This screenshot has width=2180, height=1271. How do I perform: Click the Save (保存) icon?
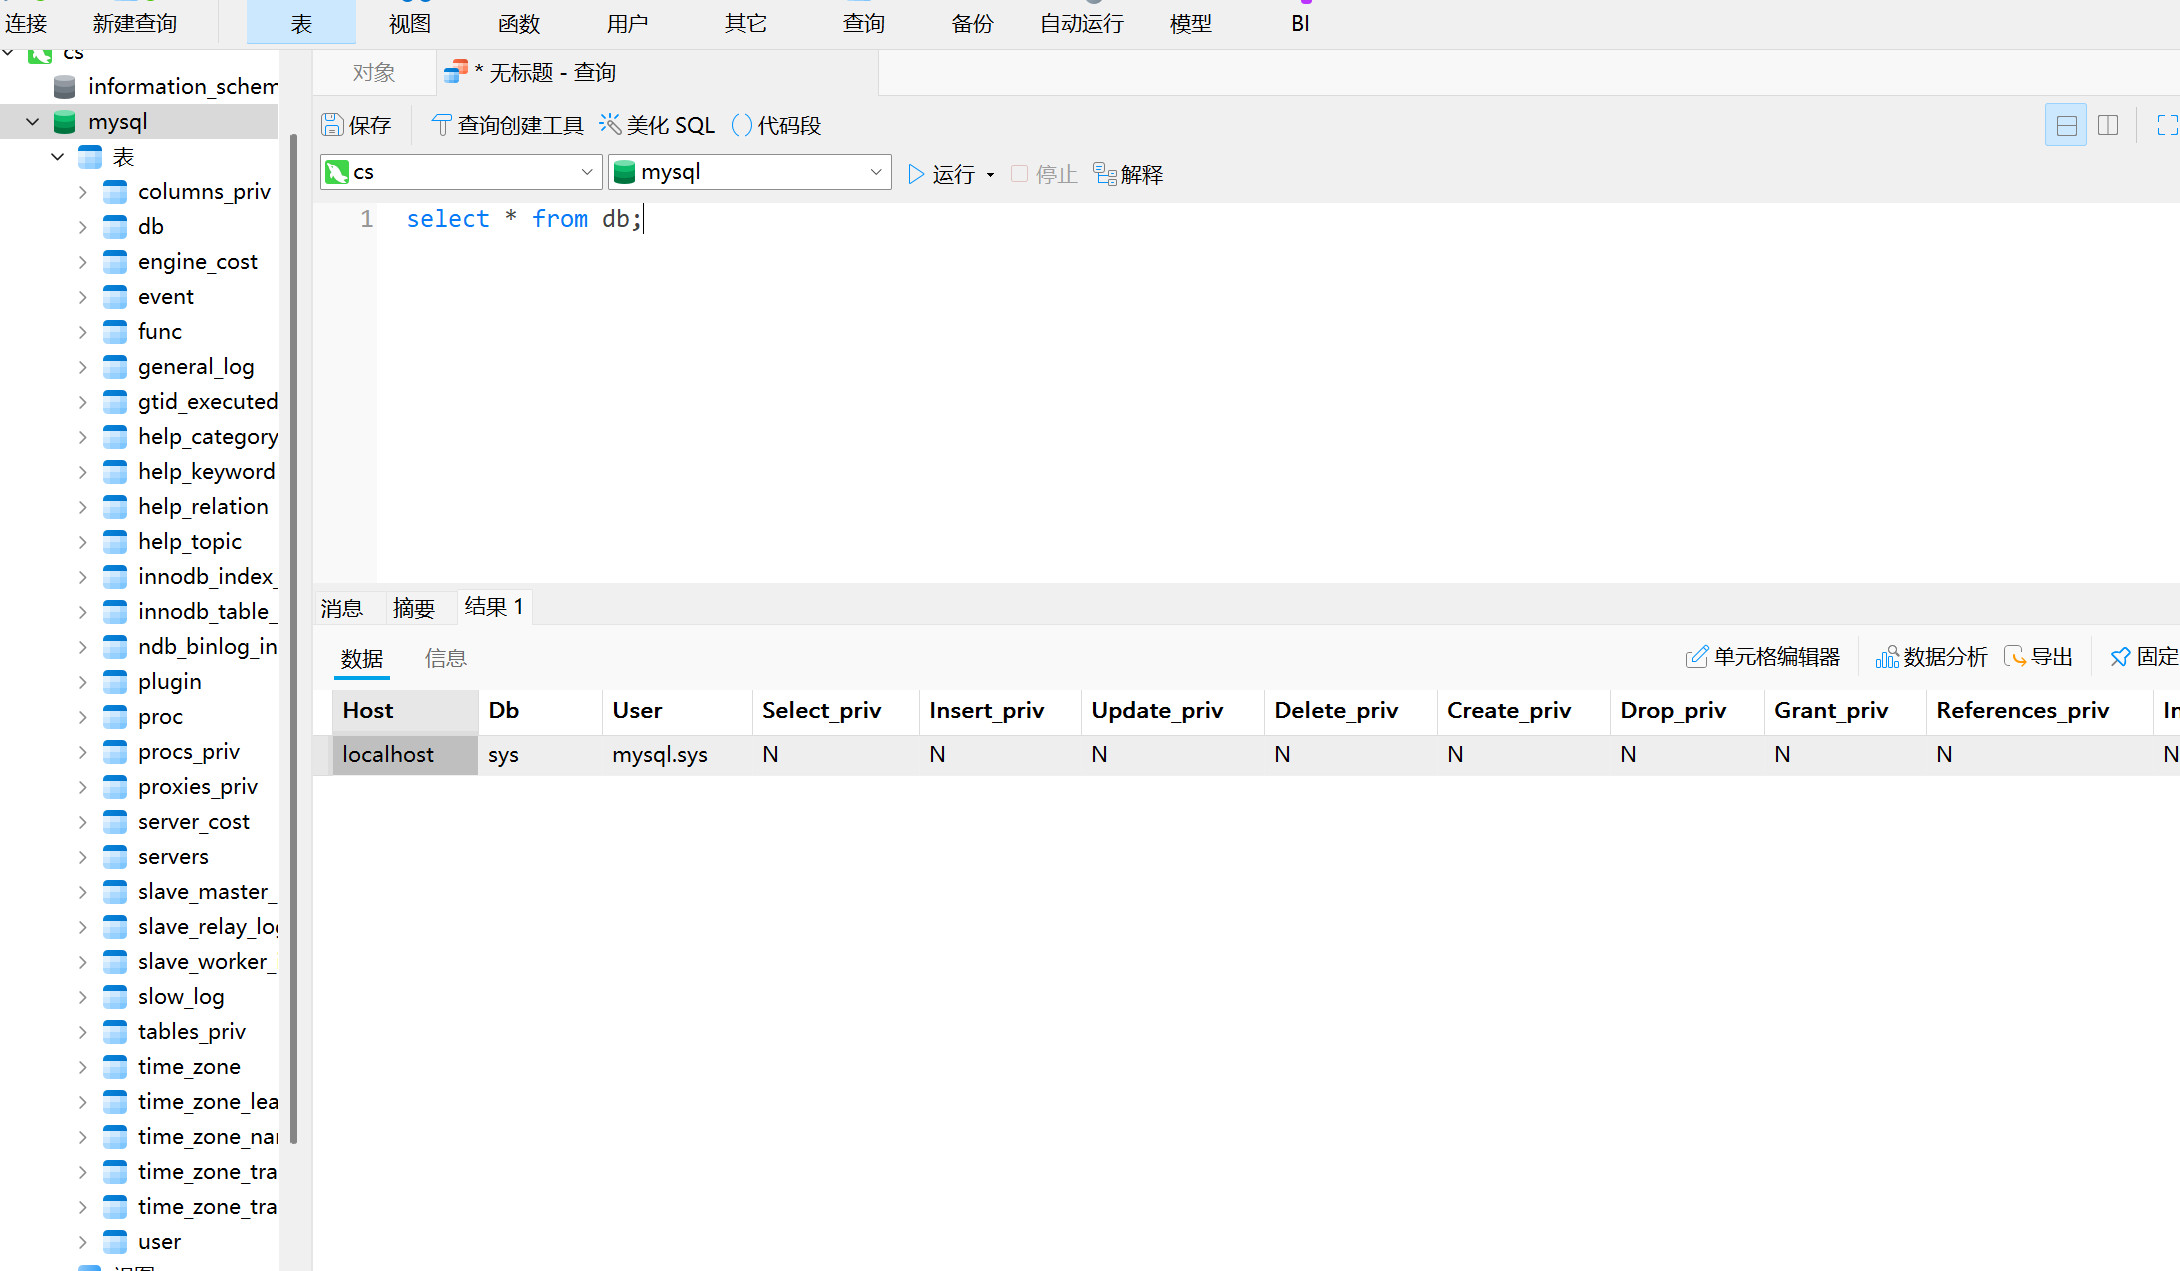coord(333,125)
